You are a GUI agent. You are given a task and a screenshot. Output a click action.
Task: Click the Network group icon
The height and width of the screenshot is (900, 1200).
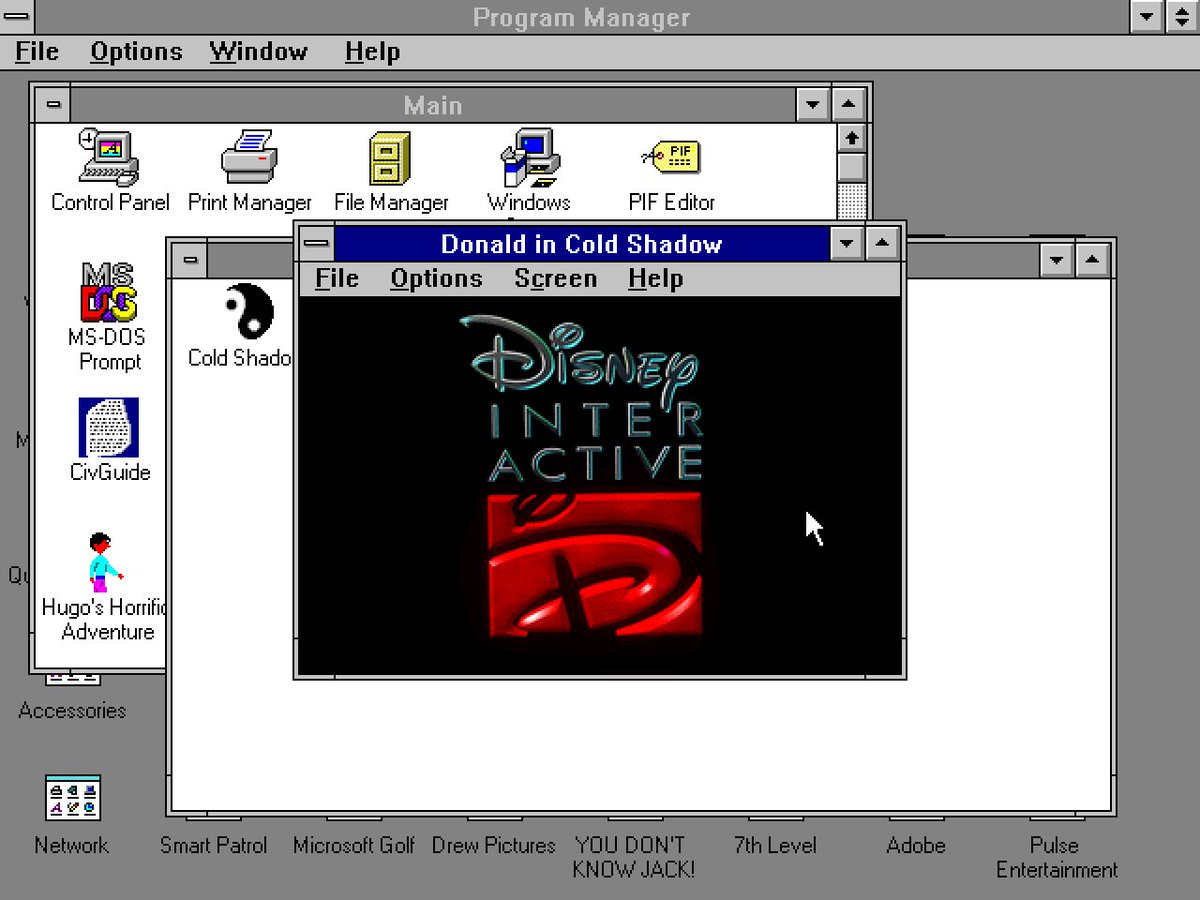[73, 798]
